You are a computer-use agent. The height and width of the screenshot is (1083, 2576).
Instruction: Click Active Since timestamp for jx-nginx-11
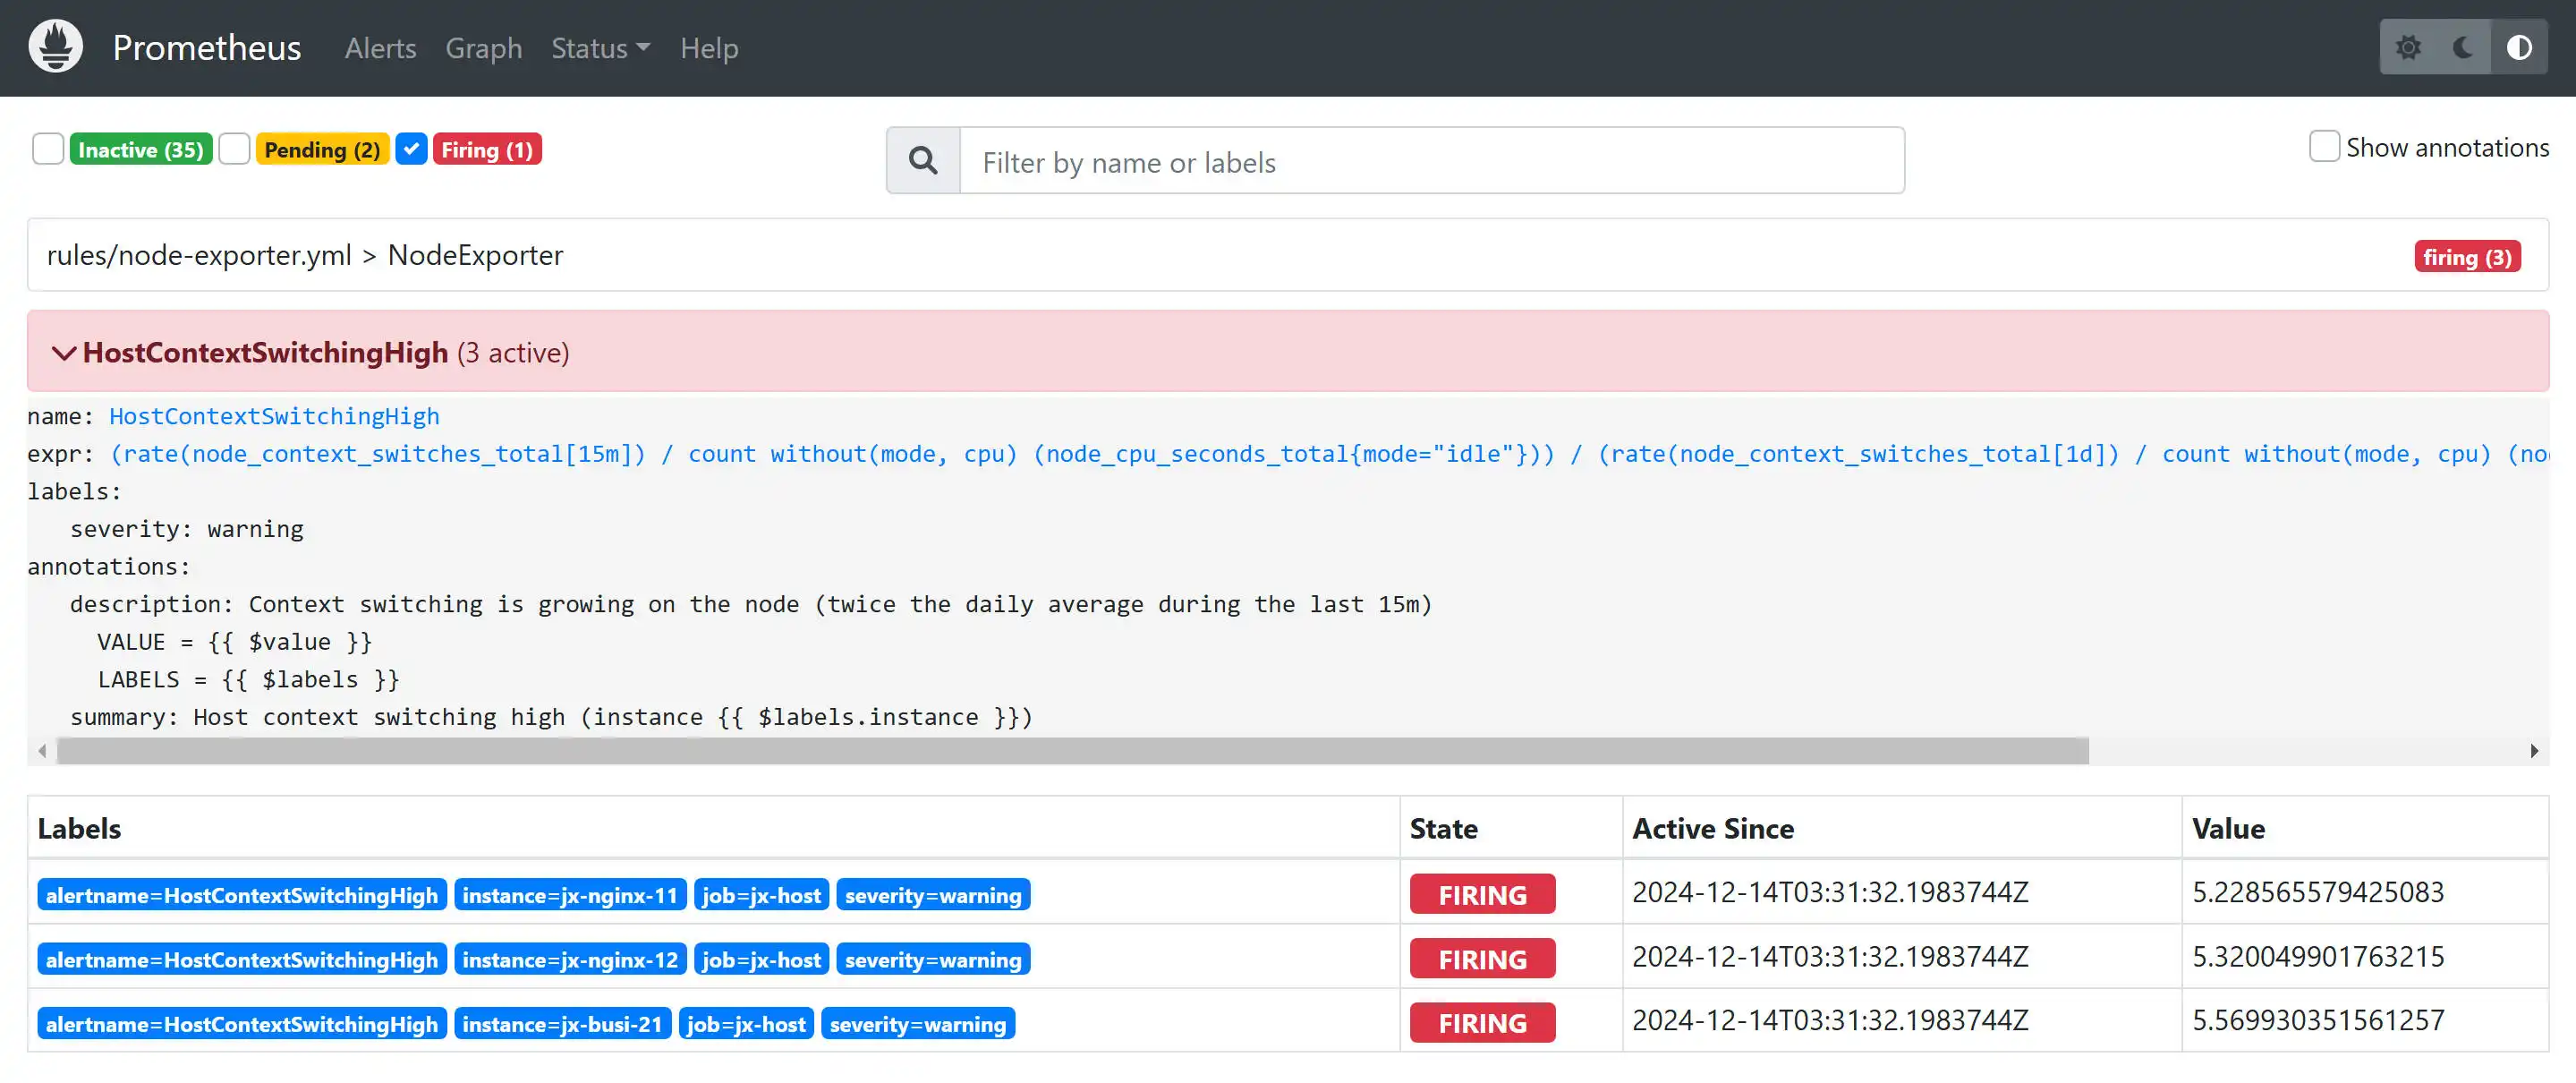click(1830, 892)
